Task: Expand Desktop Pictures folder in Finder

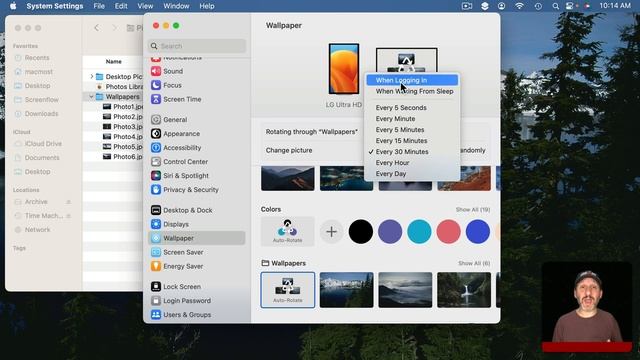Action: click(x=91, y=76)
